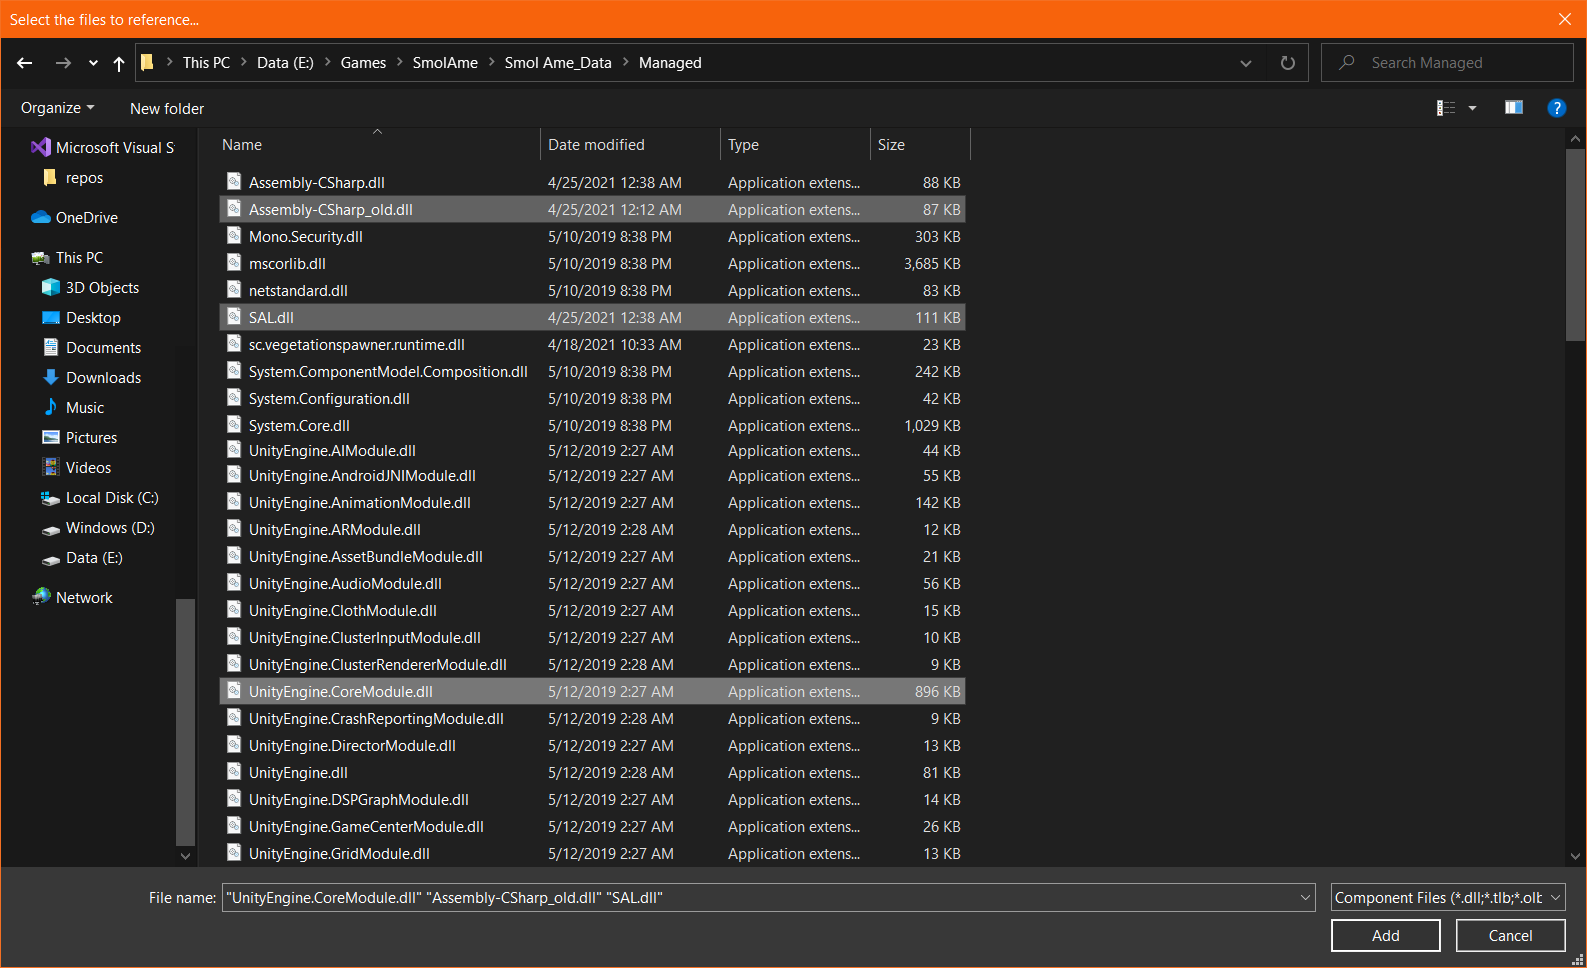
Task: Open the view options dropdown arrow
Action: click(x=1472, y=108)
